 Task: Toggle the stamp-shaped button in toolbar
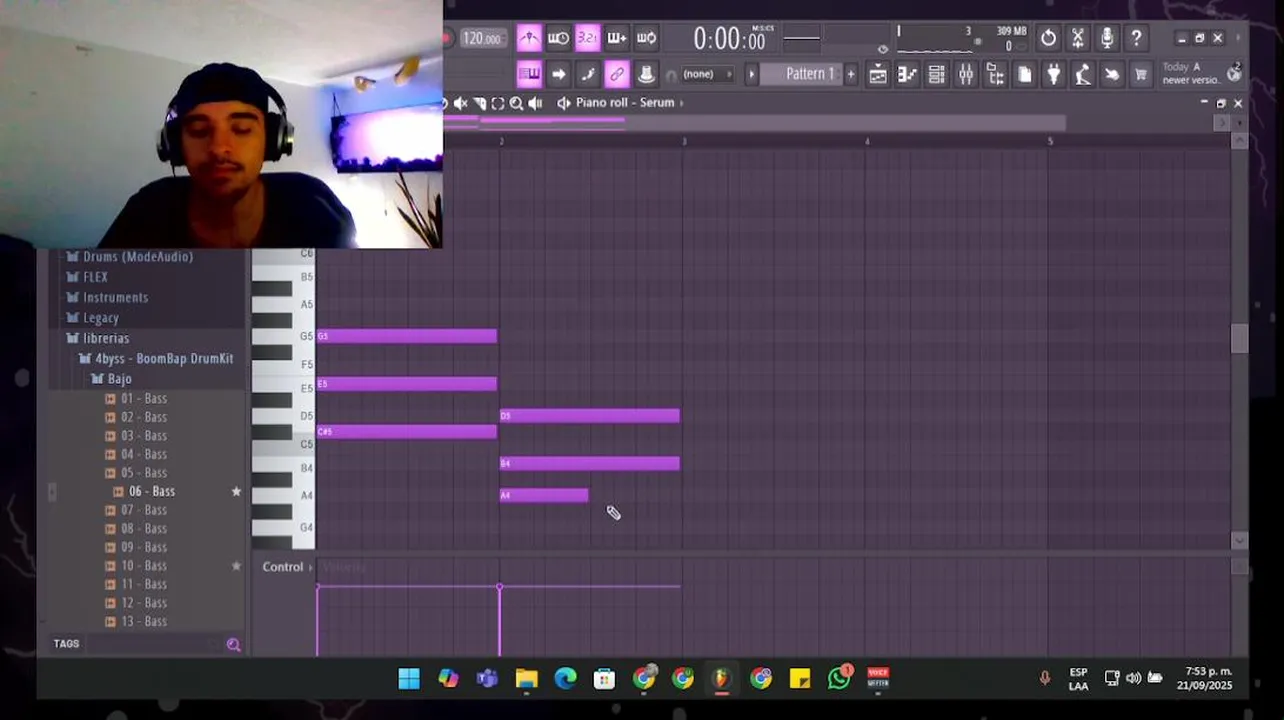(x=646, y=74)
